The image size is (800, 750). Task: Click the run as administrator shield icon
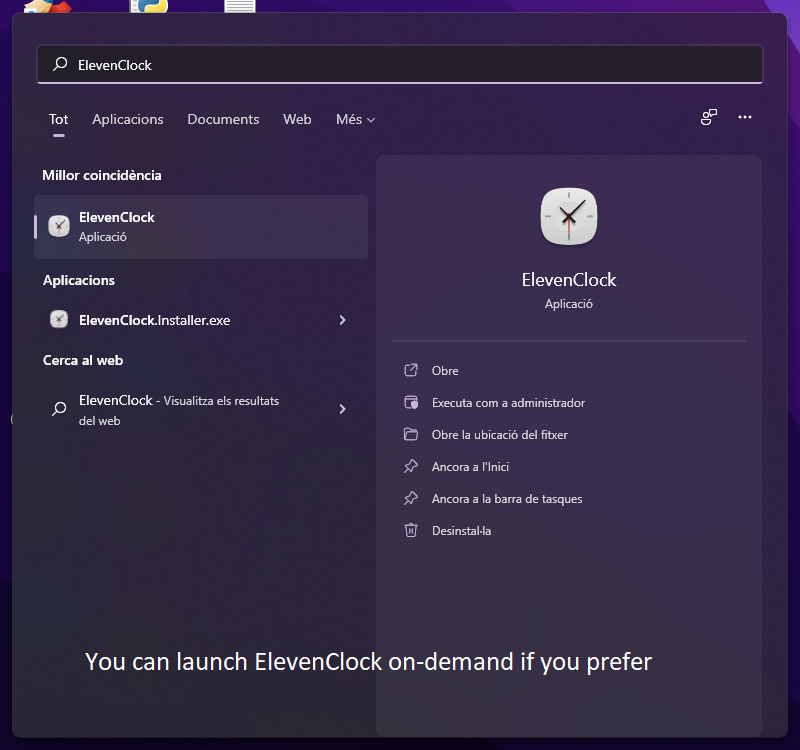(410, 402)
